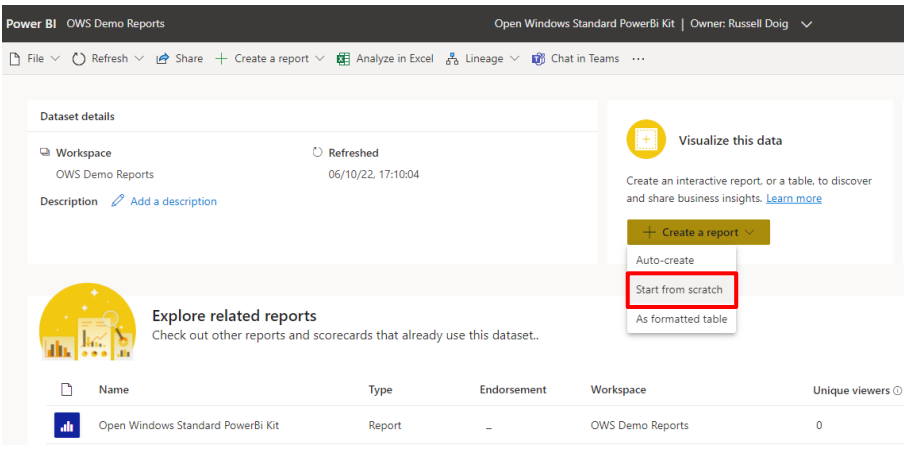Screen dimensions: 907x457
Task: Click the Lineage hierarchy icon
Action: tap(452, 58)
